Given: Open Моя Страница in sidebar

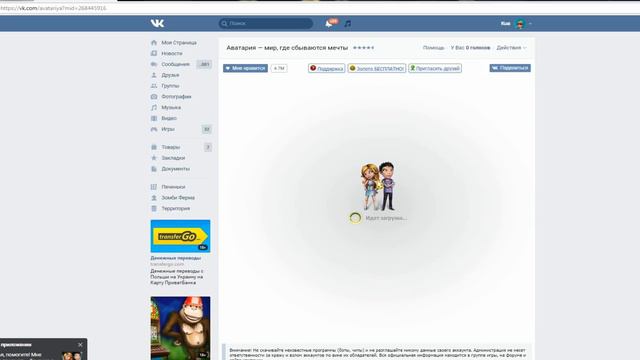Looking at the screenshot, I should (179, 42).
